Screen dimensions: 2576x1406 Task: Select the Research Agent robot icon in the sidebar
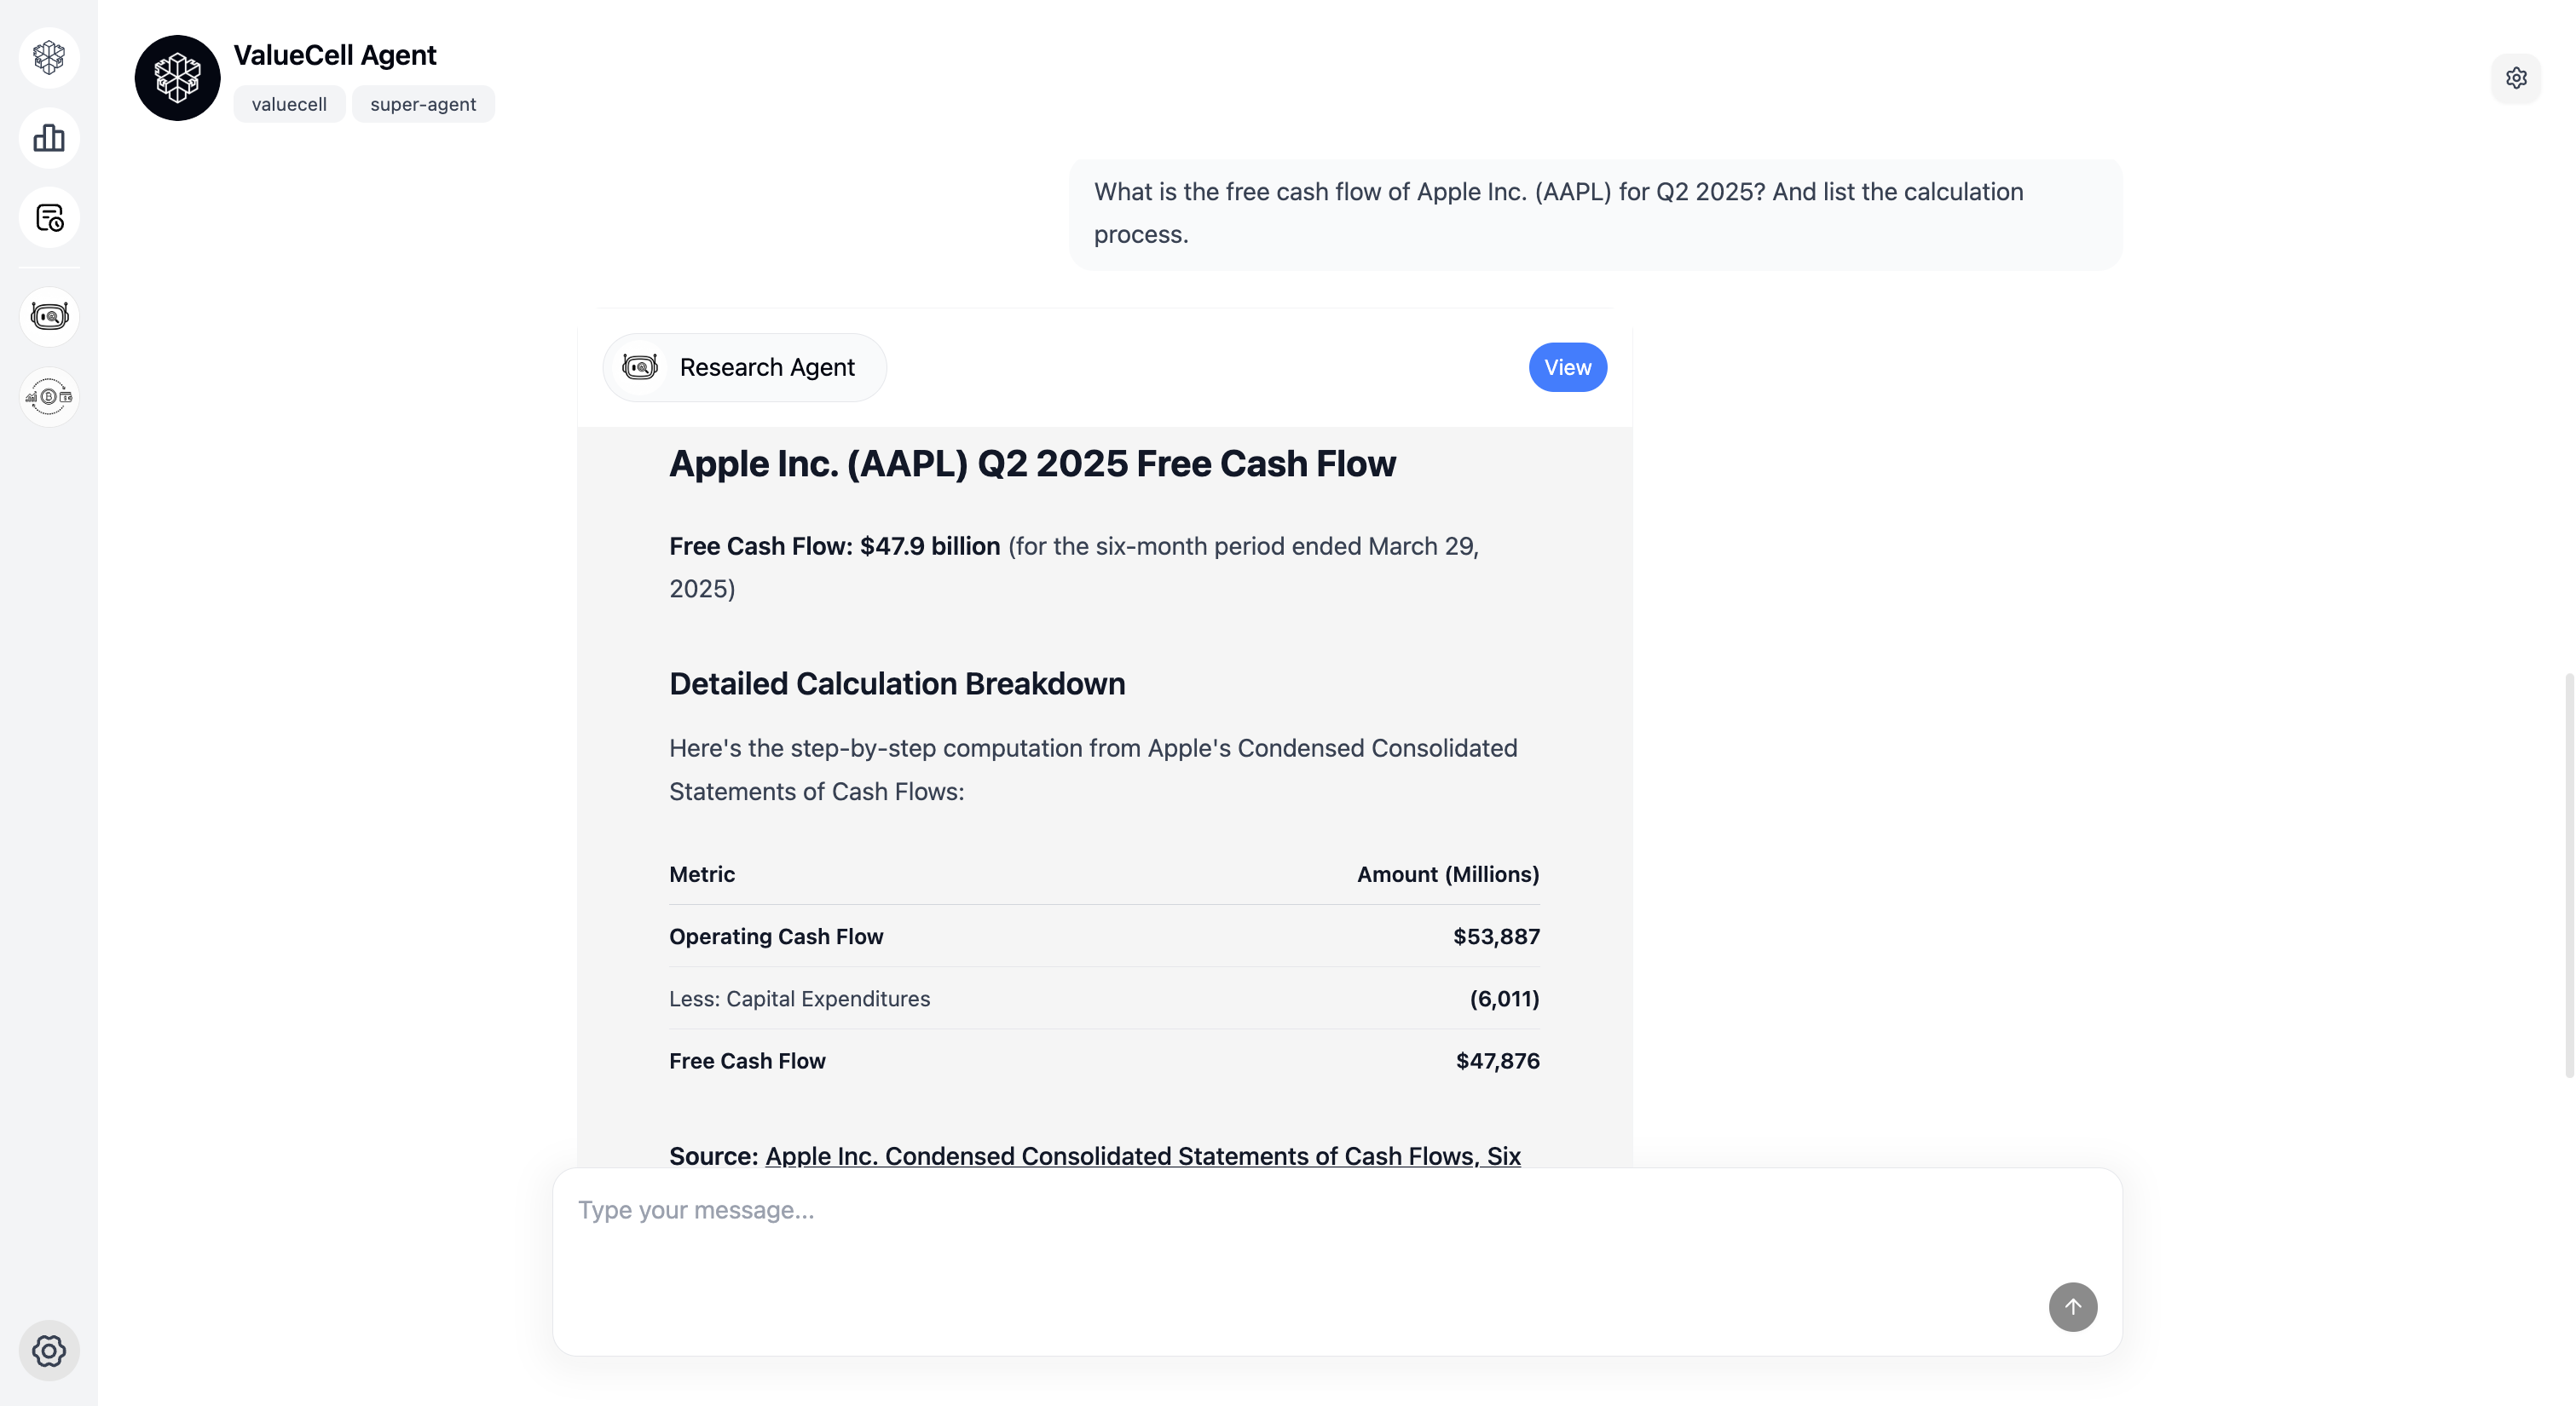(x=49, y=316)
